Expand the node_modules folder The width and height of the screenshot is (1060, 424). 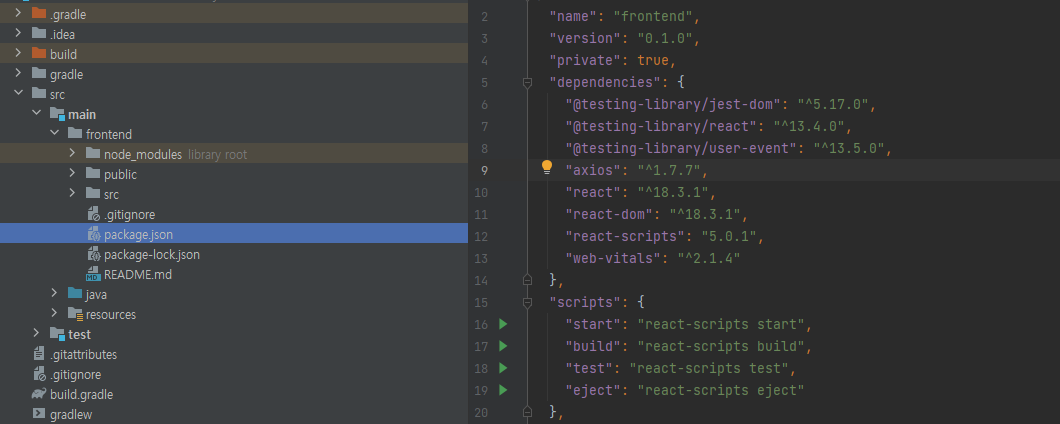pos(72,154)
